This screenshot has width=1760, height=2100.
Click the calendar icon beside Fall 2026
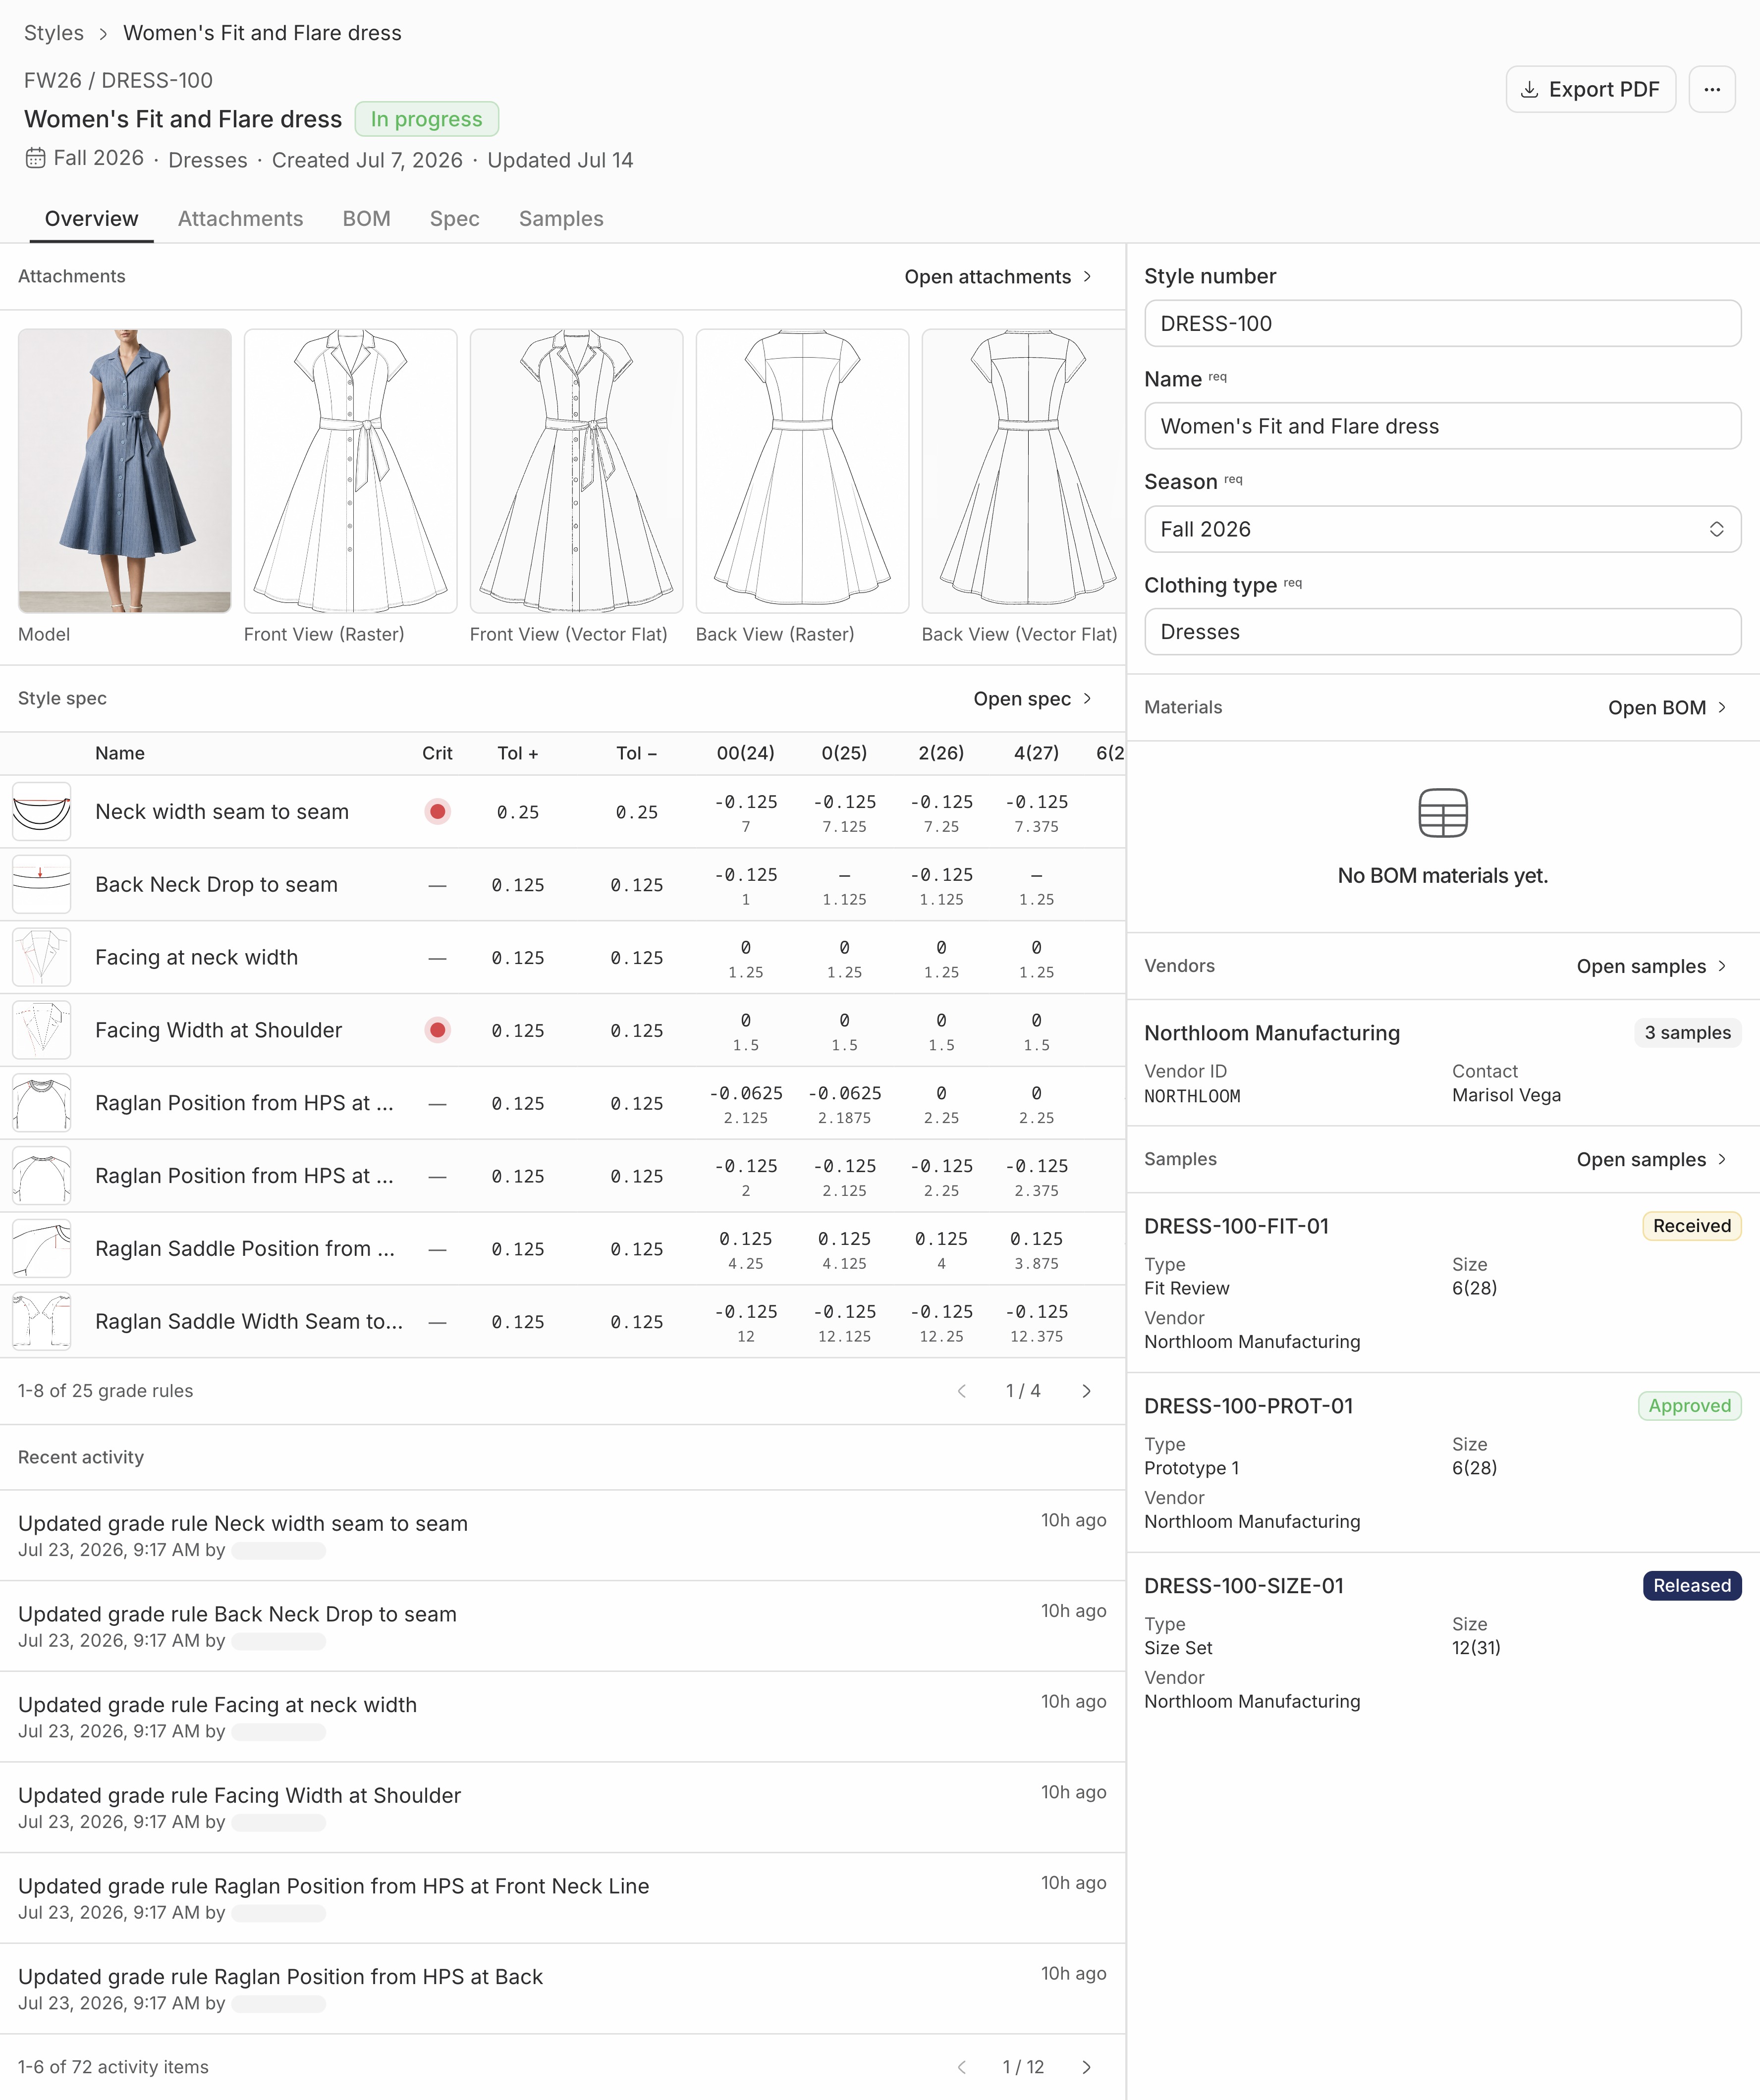[35, 158]
